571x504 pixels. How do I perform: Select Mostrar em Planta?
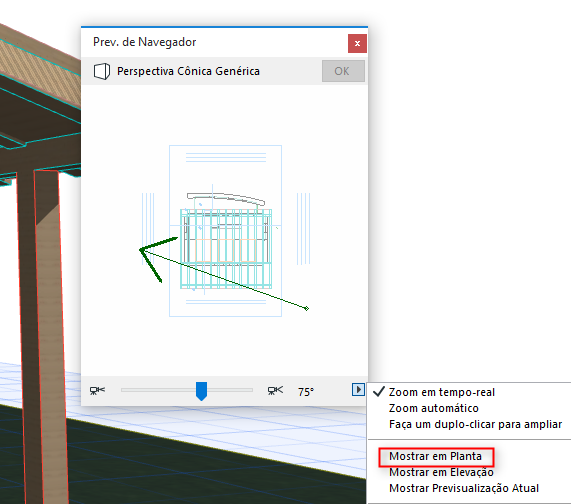(436, 456)
